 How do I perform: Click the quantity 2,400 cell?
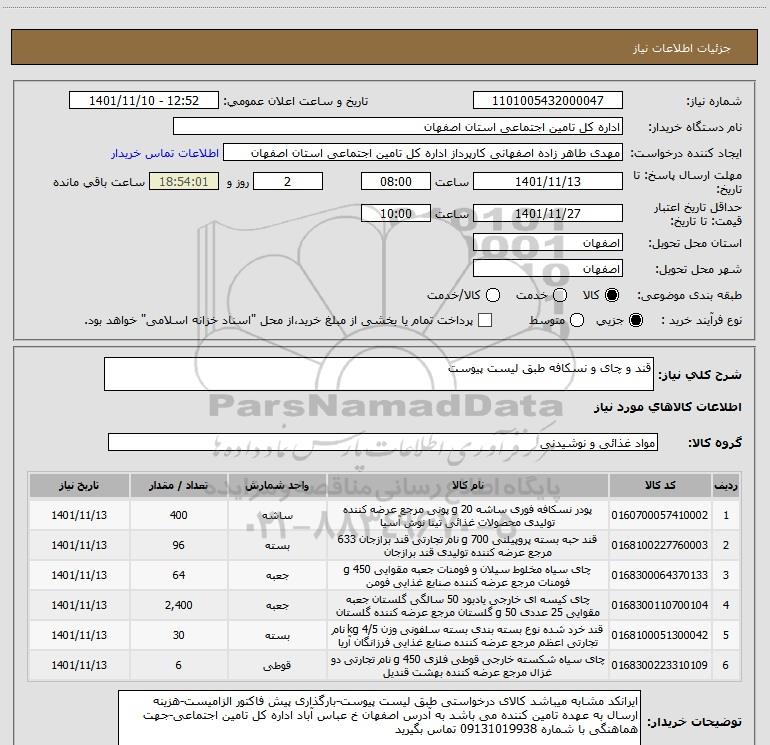tap(179, 605)
